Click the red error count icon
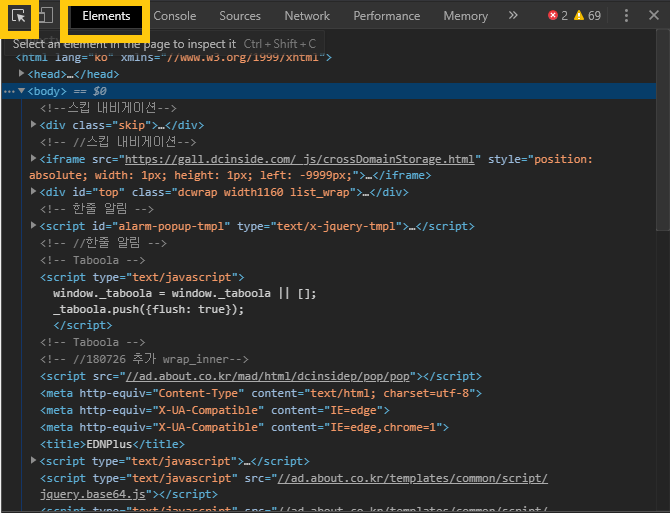The width and height of the screenshot is (670, 513). coord(552,16)
